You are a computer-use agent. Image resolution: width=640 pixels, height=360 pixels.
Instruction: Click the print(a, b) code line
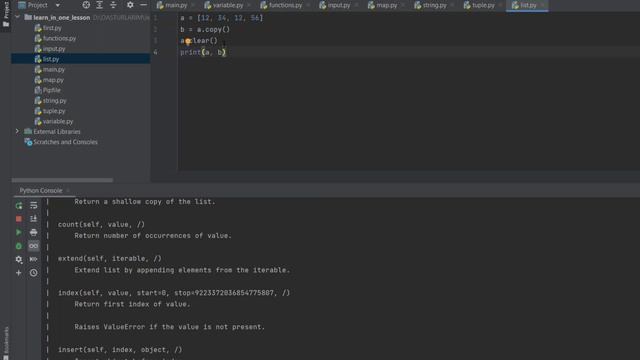[203, 52]
